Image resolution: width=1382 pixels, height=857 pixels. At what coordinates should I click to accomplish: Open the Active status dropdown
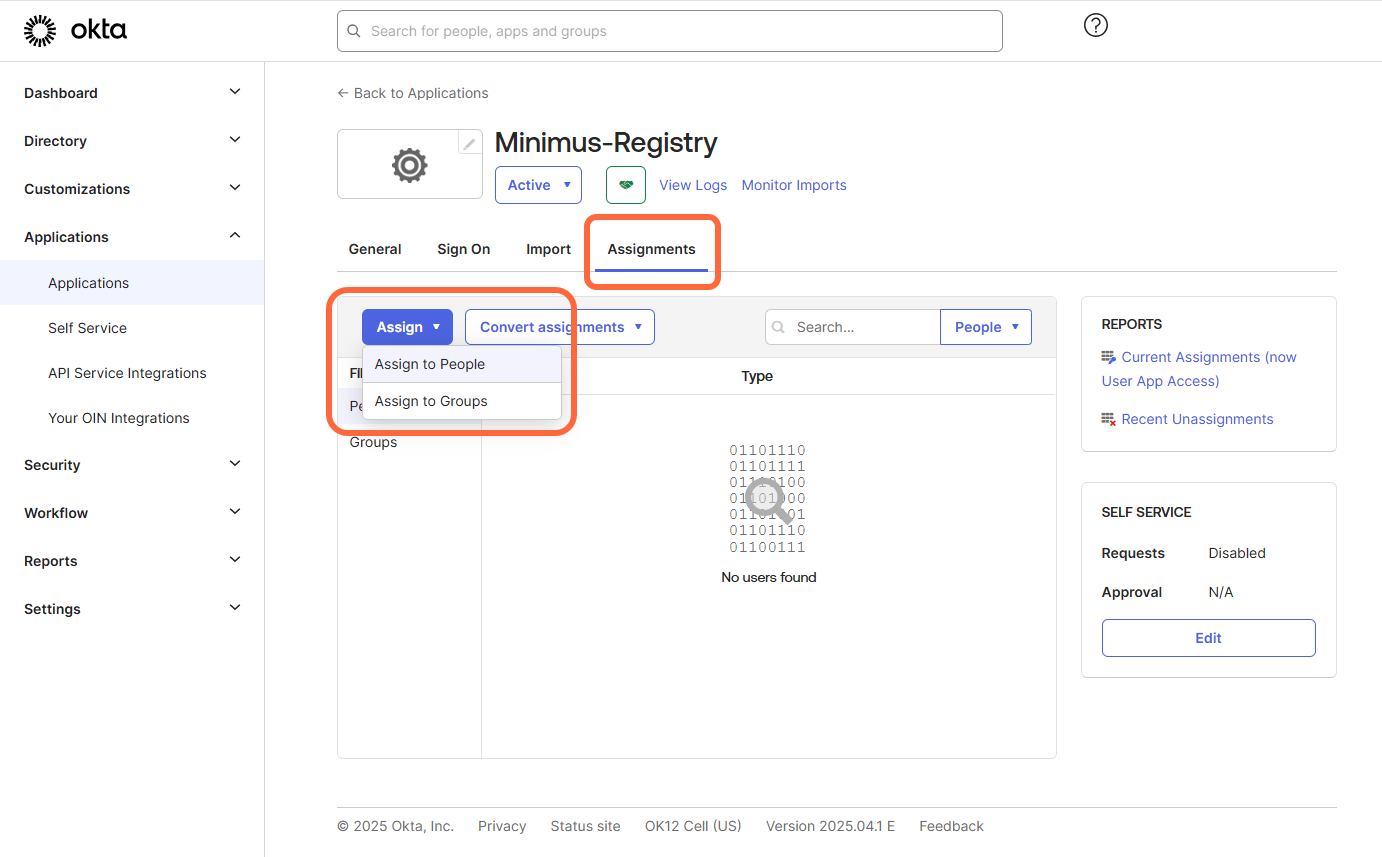click(x=538, y=185)
